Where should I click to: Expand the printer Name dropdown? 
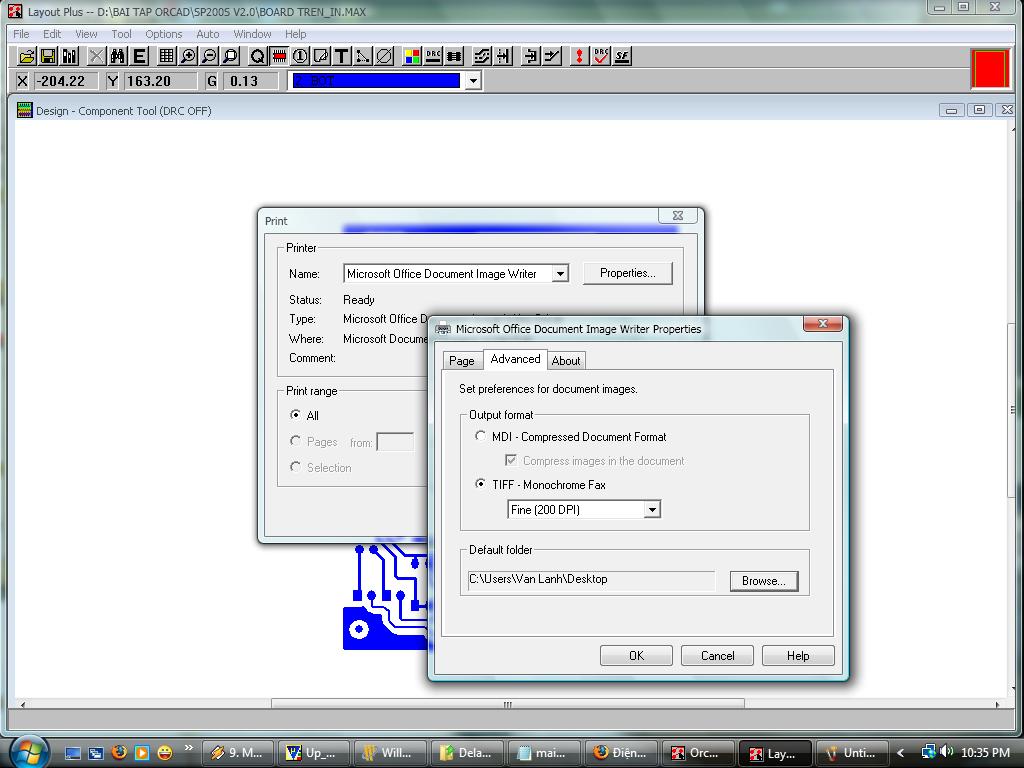coord(560,274)
